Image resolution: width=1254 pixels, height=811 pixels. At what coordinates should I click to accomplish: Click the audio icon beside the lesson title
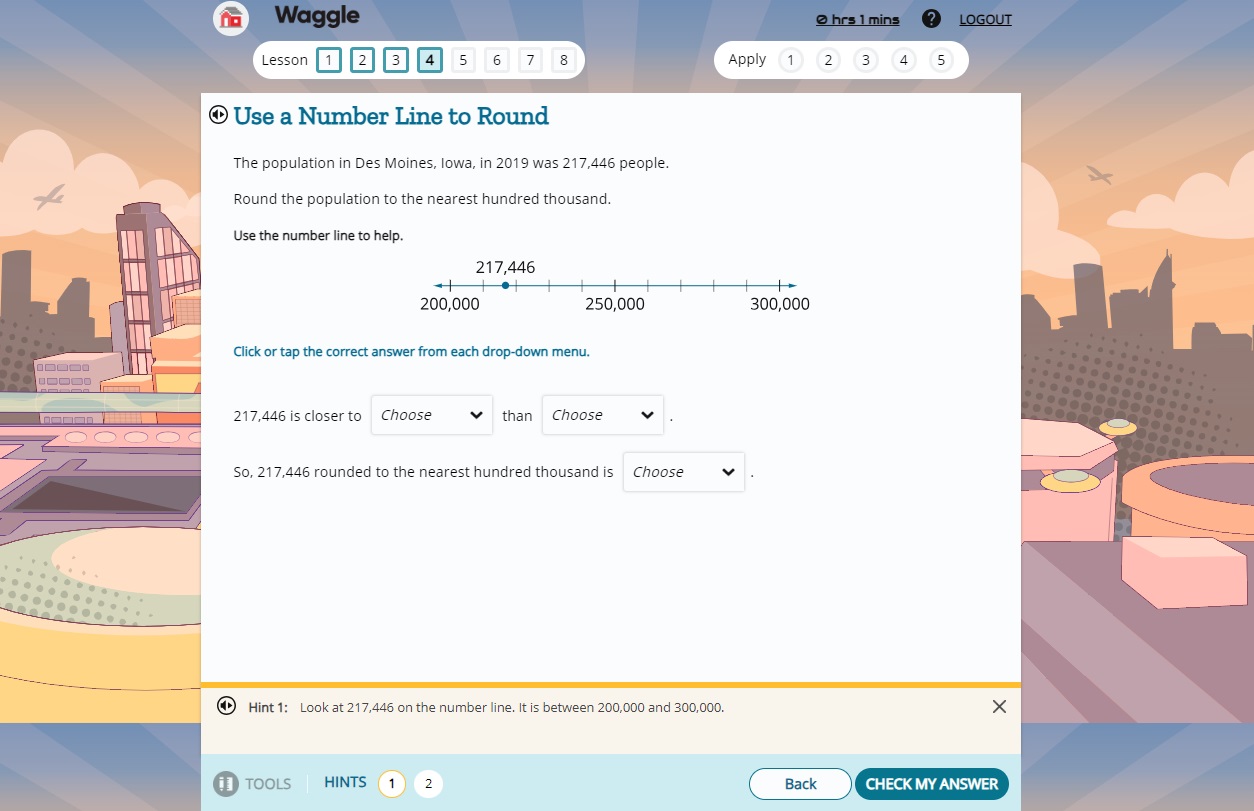pos(218,114)
